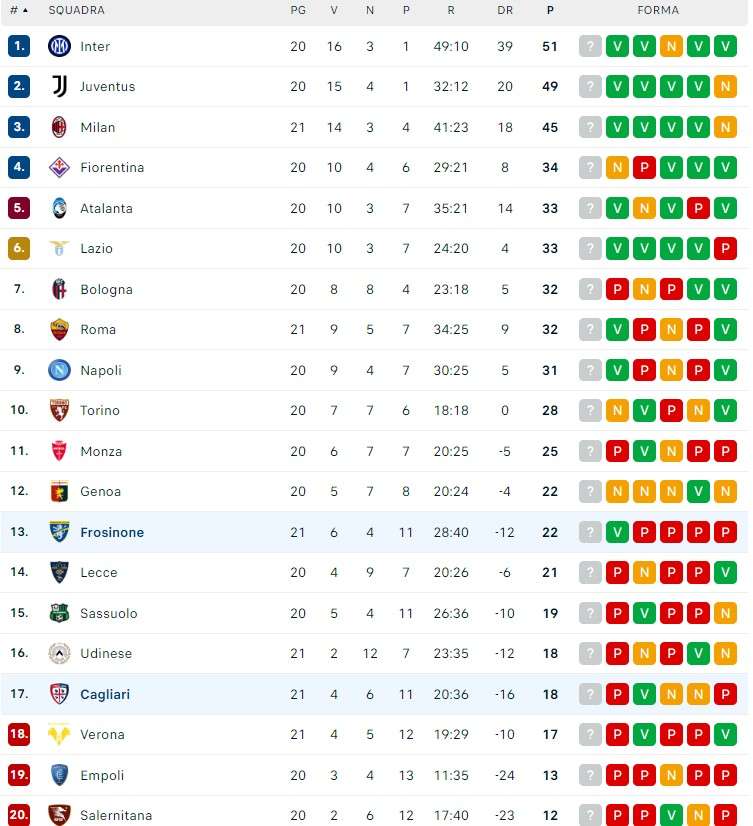Image resolution: width=753 pixels, height=826 pixels.
Task: Click Inter's gray question mark form badge
Action: tap(591, 46)
